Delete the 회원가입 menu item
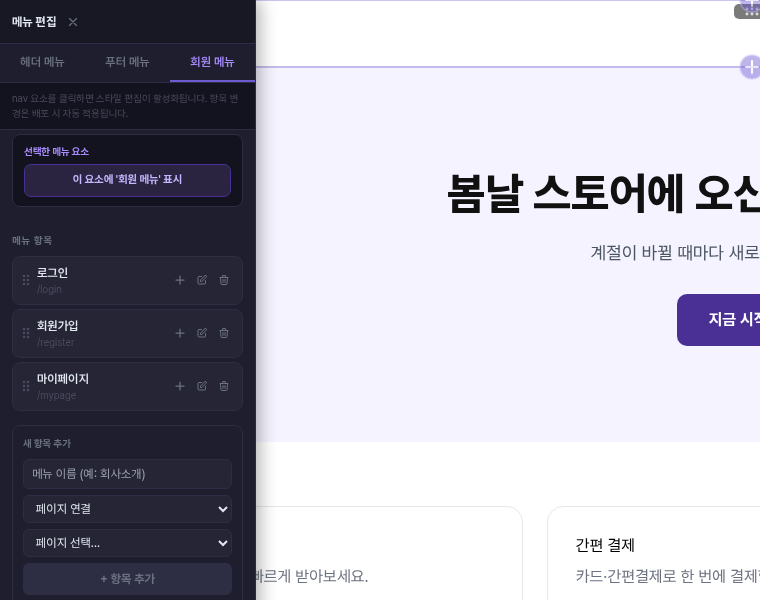 pos(224,333)
